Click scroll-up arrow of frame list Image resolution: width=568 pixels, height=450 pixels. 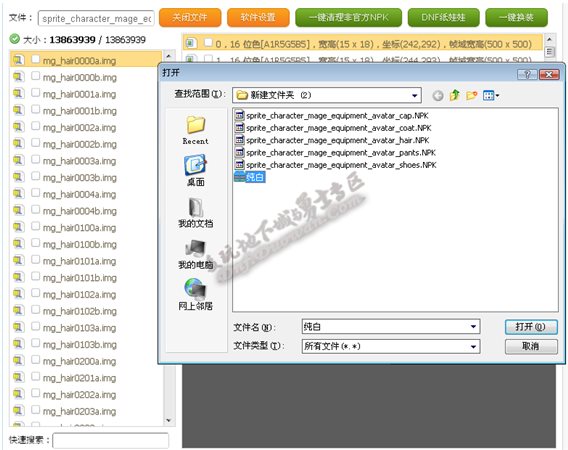point(549,39)
